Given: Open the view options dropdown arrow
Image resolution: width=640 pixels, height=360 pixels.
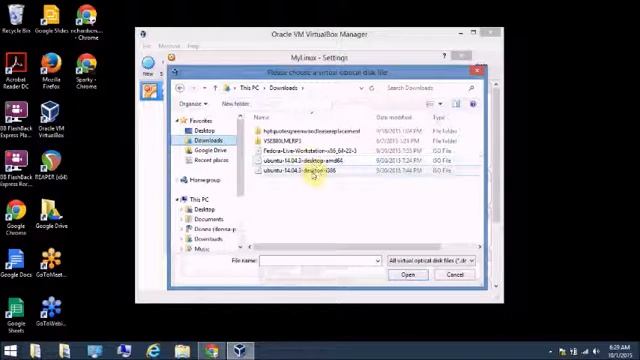Looking at the screenshot, I should [x=440, y=104].
